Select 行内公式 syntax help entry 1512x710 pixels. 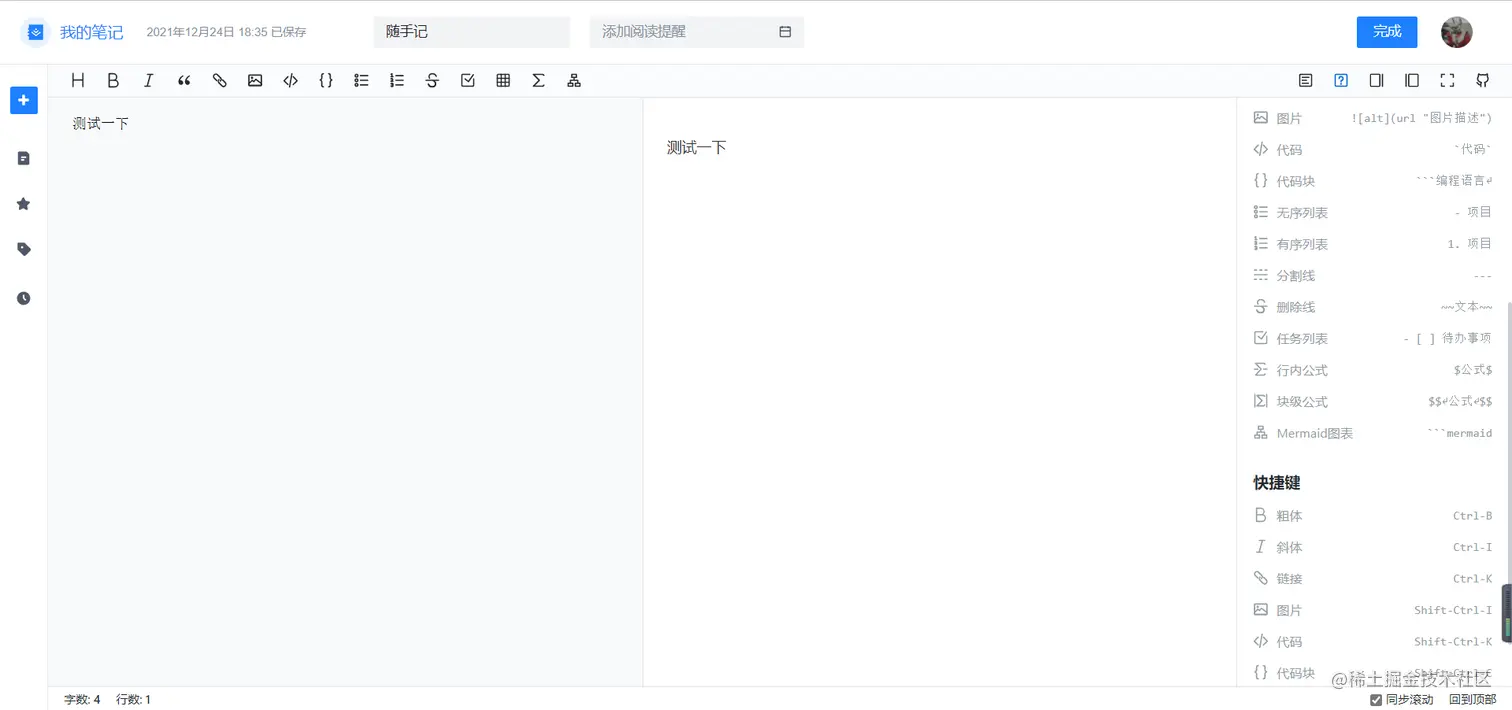coord(1372,370)
